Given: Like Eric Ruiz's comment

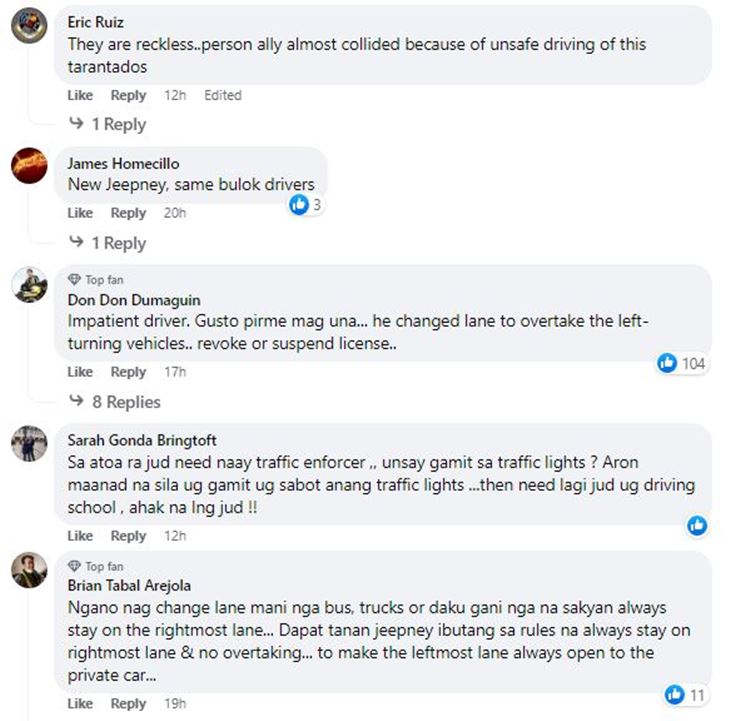Looking at the screenshot, I should (80, 96).
